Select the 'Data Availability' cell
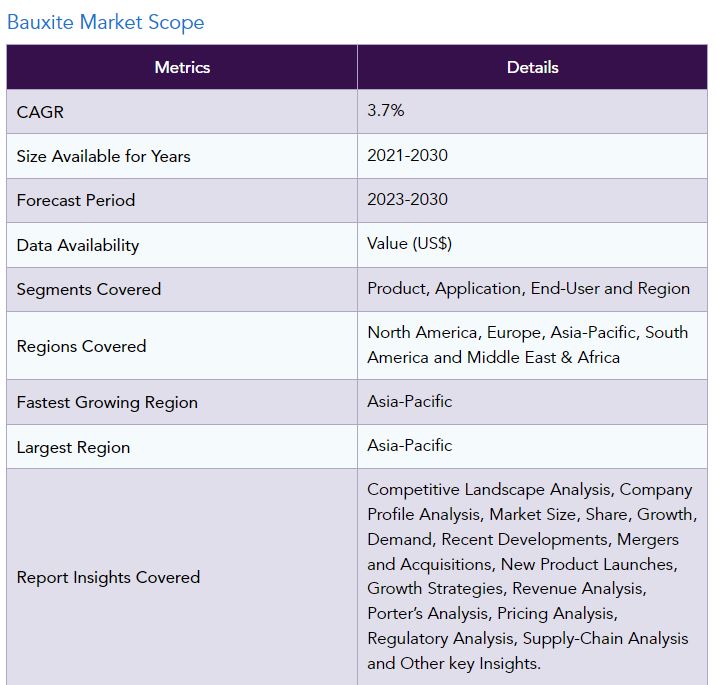 (x=182, y=245)
